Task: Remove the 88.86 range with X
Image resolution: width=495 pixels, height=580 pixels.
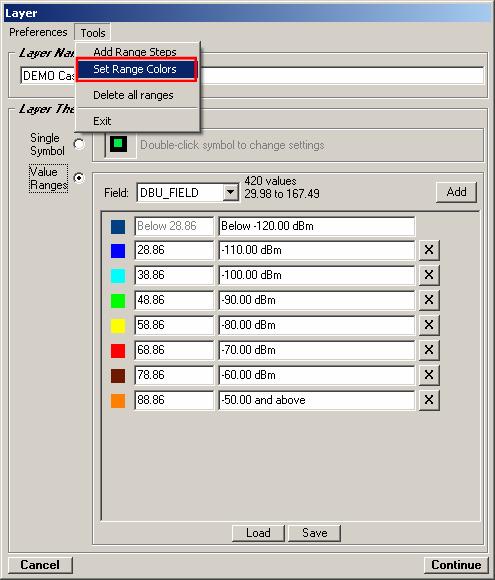Action: coord(429,400)
